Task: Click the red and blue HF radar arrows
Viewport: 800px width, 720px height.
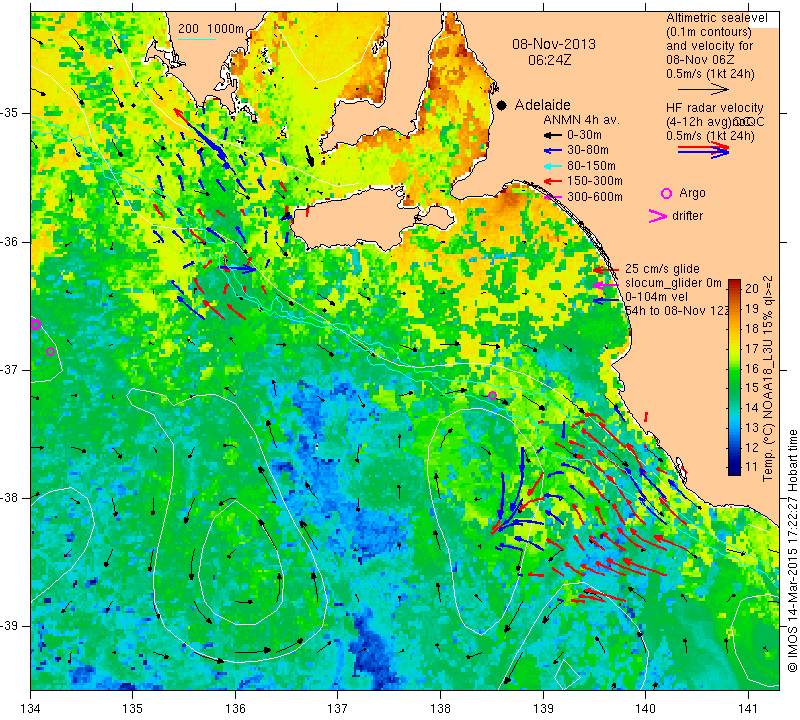Action: pyautogui.click(x=704, y=150)
